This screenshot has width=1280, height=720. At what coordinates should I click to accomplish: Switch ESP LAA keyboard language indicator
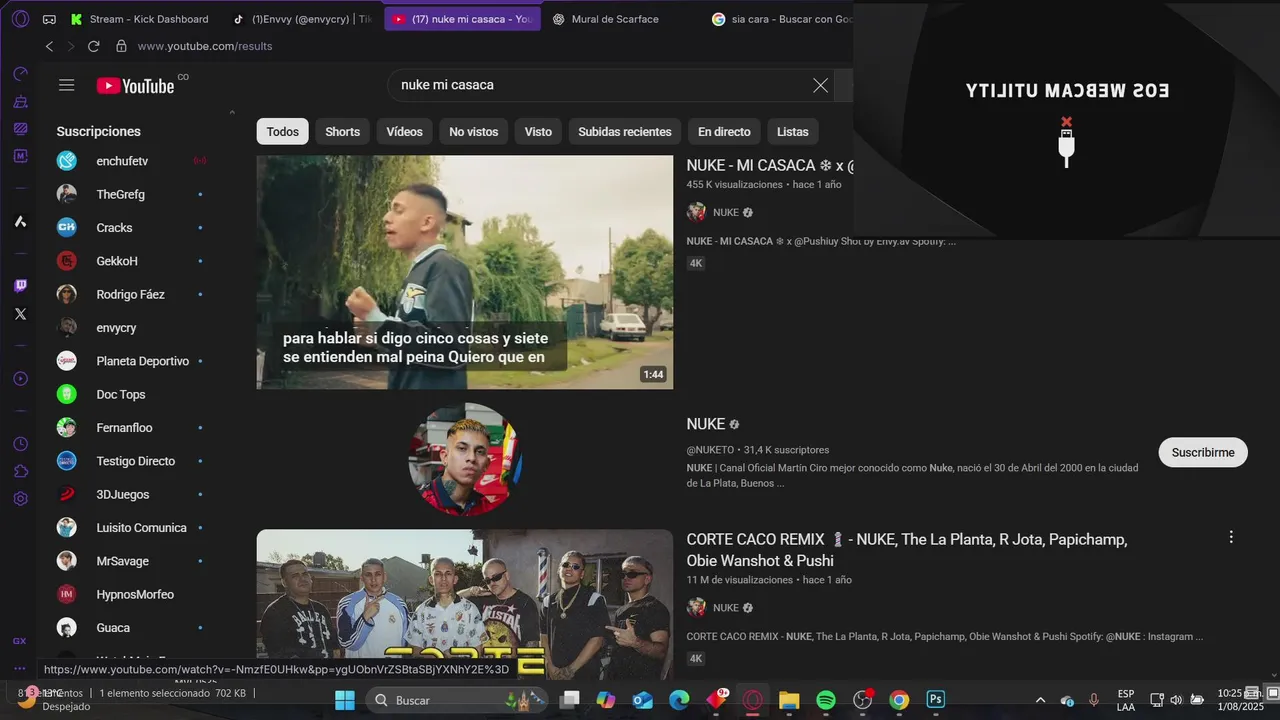(x=1126, y=700)
